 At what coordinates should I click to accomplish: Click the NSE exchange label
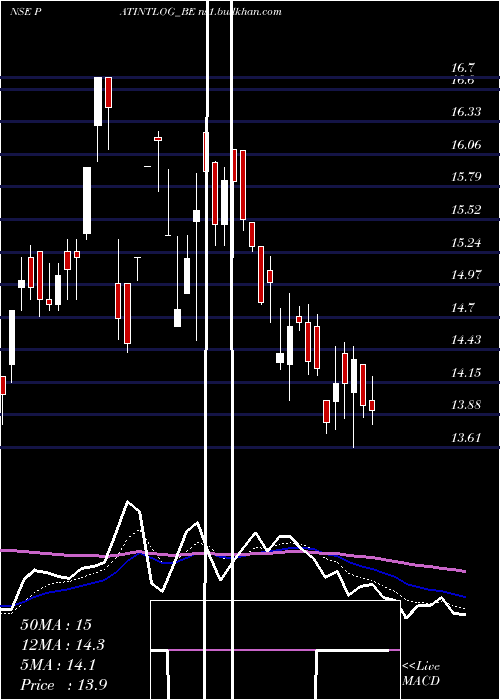21,12
